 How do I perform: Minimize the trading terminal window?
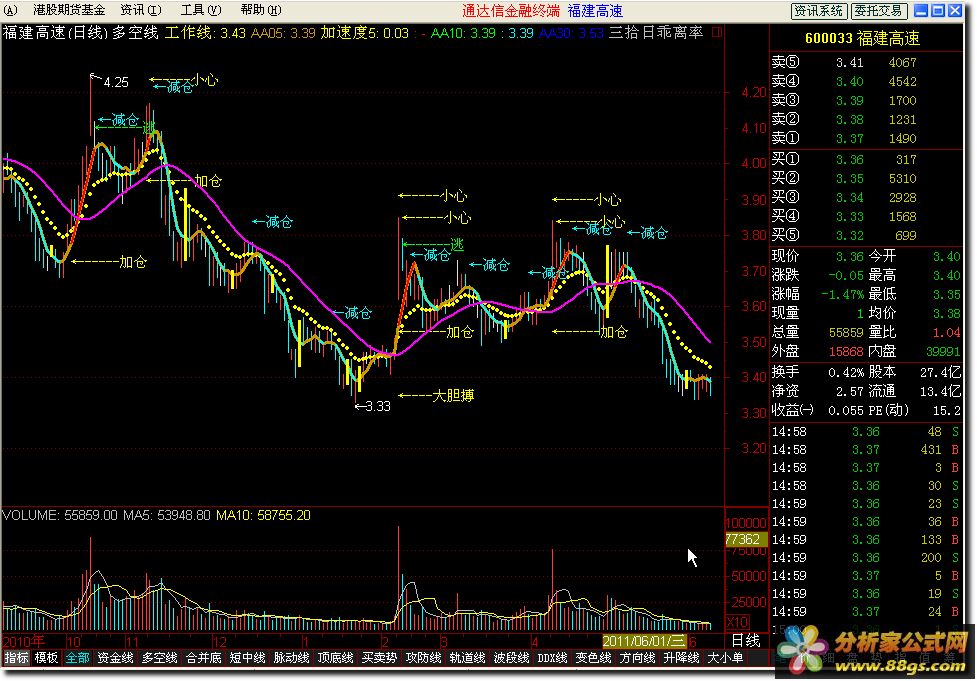[x=920, y=11]
